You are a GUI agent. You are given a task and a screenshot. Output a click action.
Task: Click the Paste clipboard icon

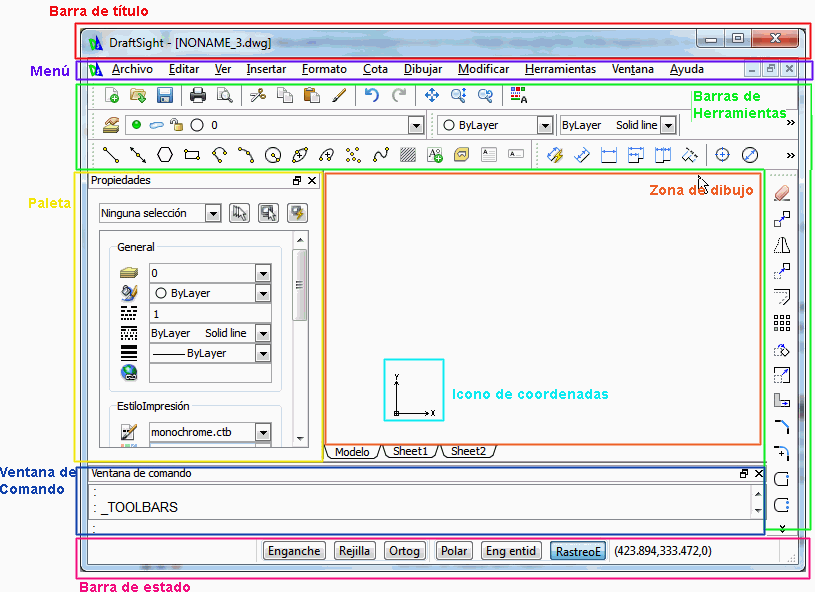point(311,95)
